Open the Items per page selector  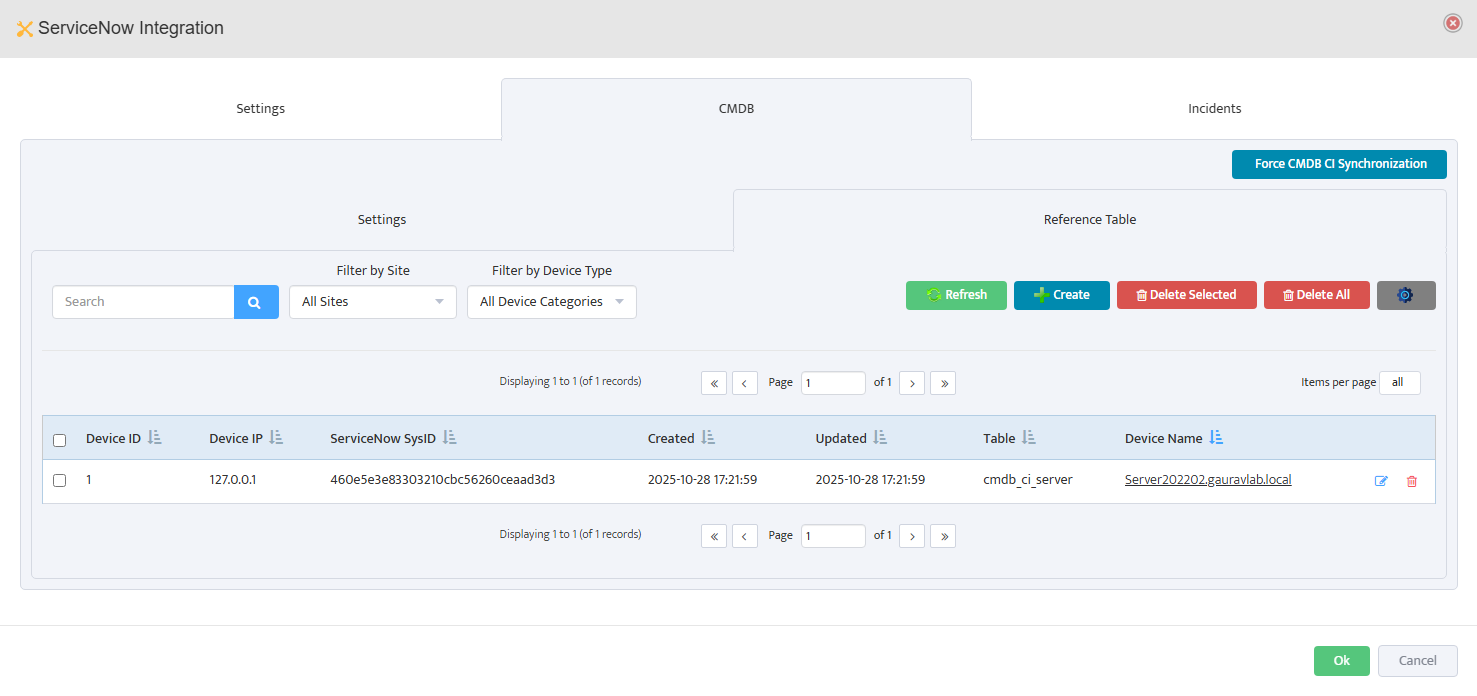click(1399, 383)
